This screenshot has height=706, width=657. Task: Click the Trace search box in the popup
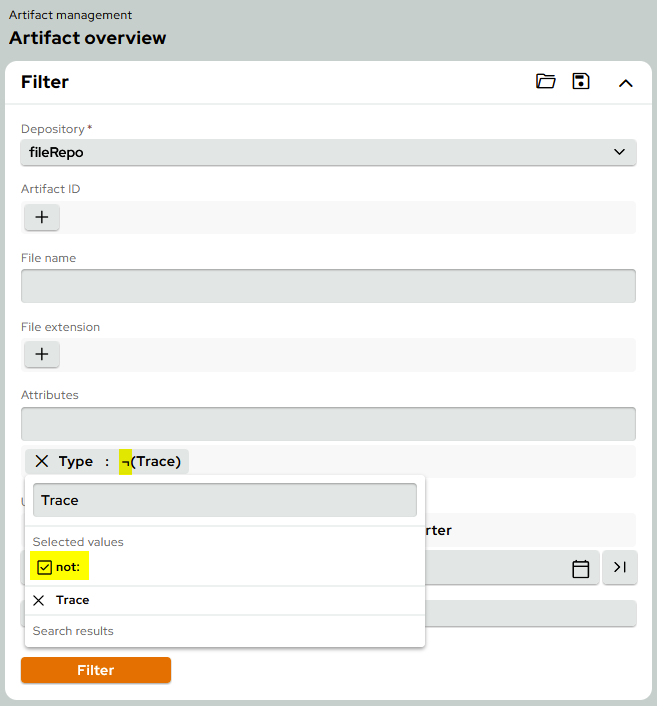(x=224, y=500)
